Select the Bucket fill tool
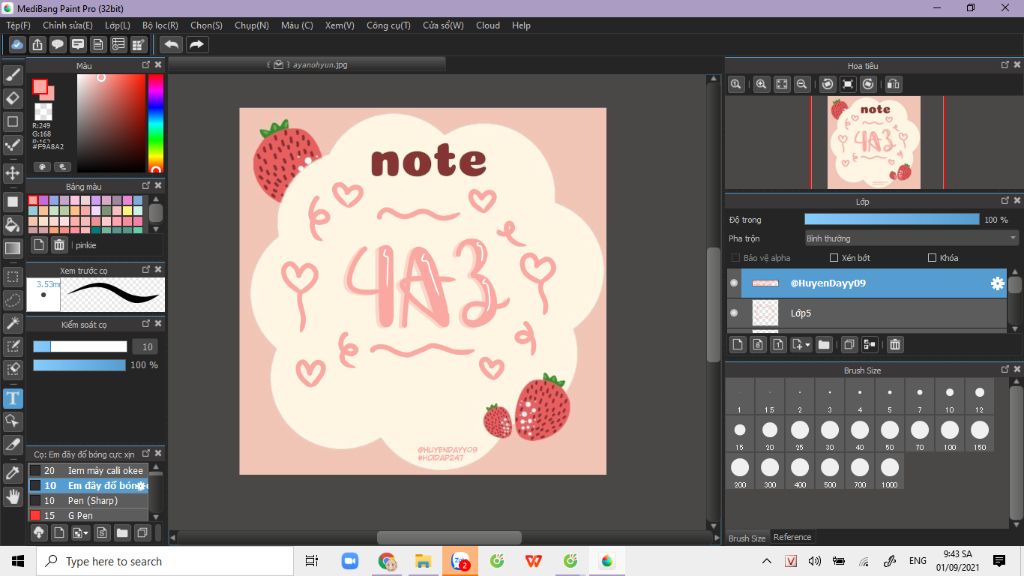The image size is (1024, 576). click(x=12, y=225)
